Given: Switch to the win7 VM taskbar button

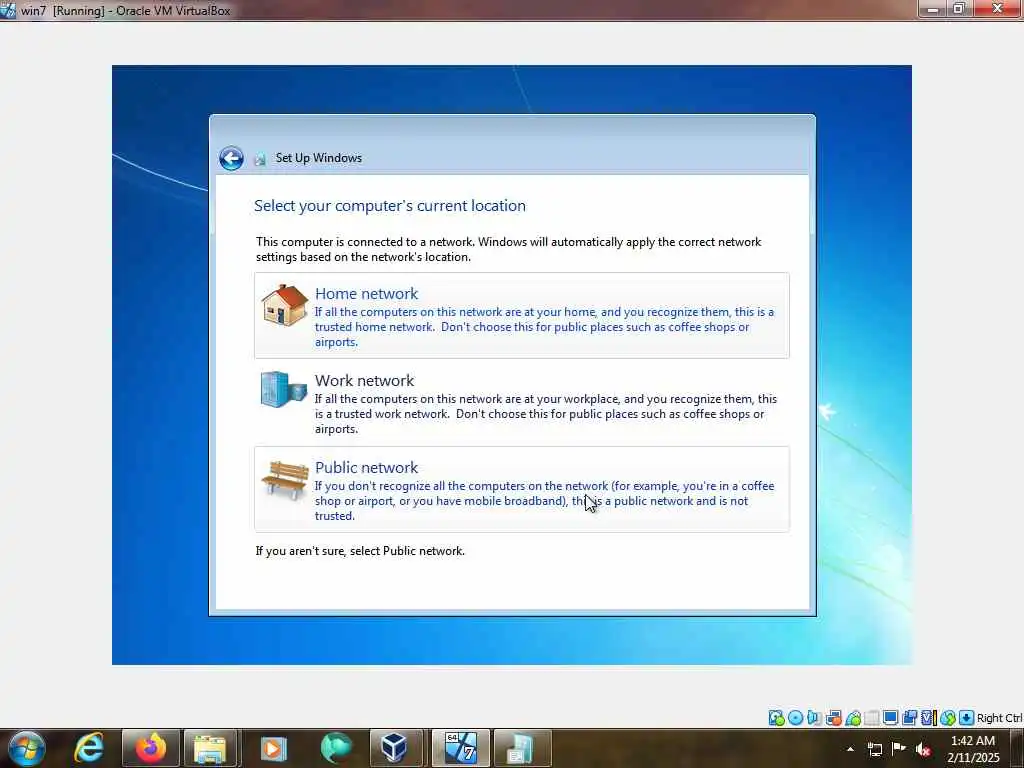Looking at the screenshot, I should [x=461, y=748].
